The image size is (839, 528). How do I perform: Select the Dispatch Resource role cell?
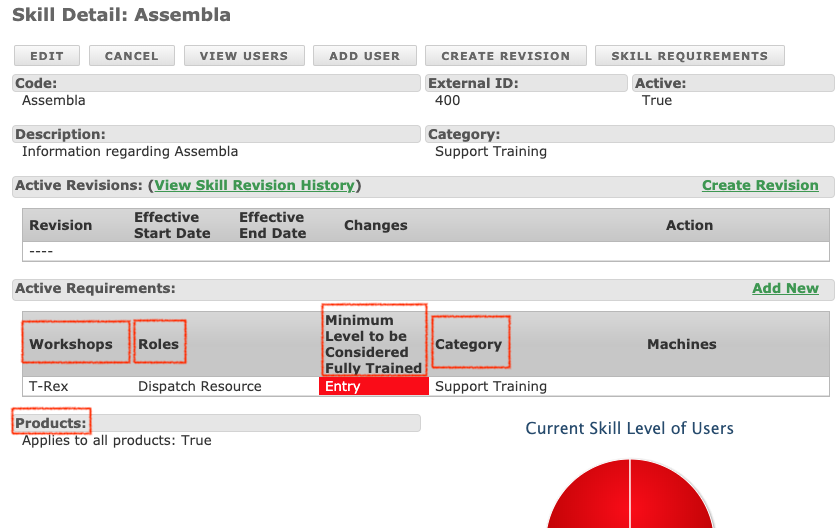pyautogui.click(x=200, y=386)
